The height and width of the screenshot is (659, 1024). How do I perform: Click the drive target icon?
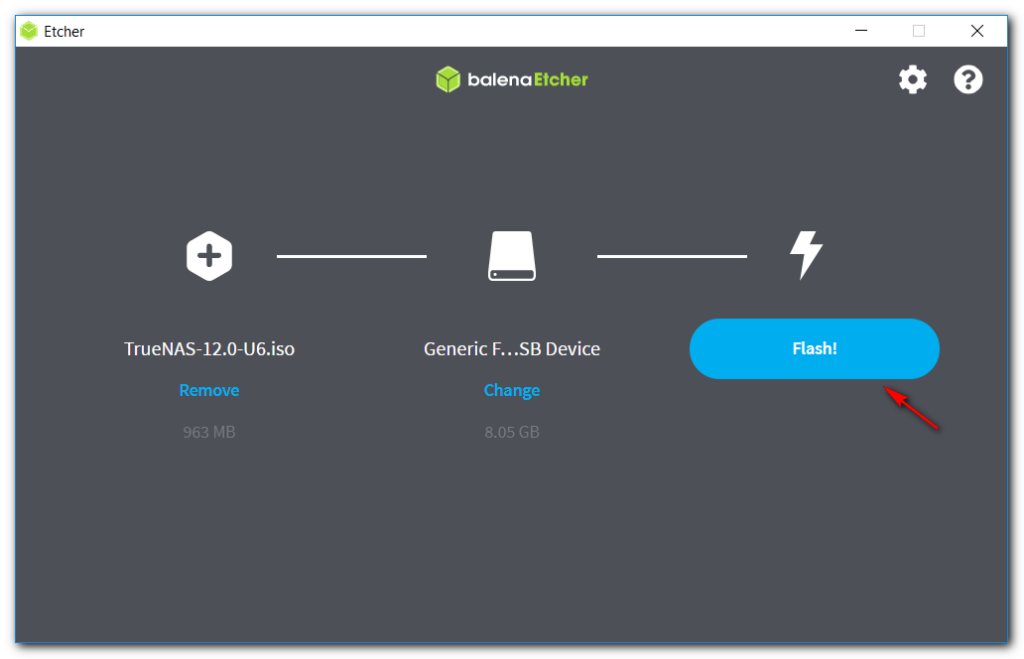click(x=512, y=256)
